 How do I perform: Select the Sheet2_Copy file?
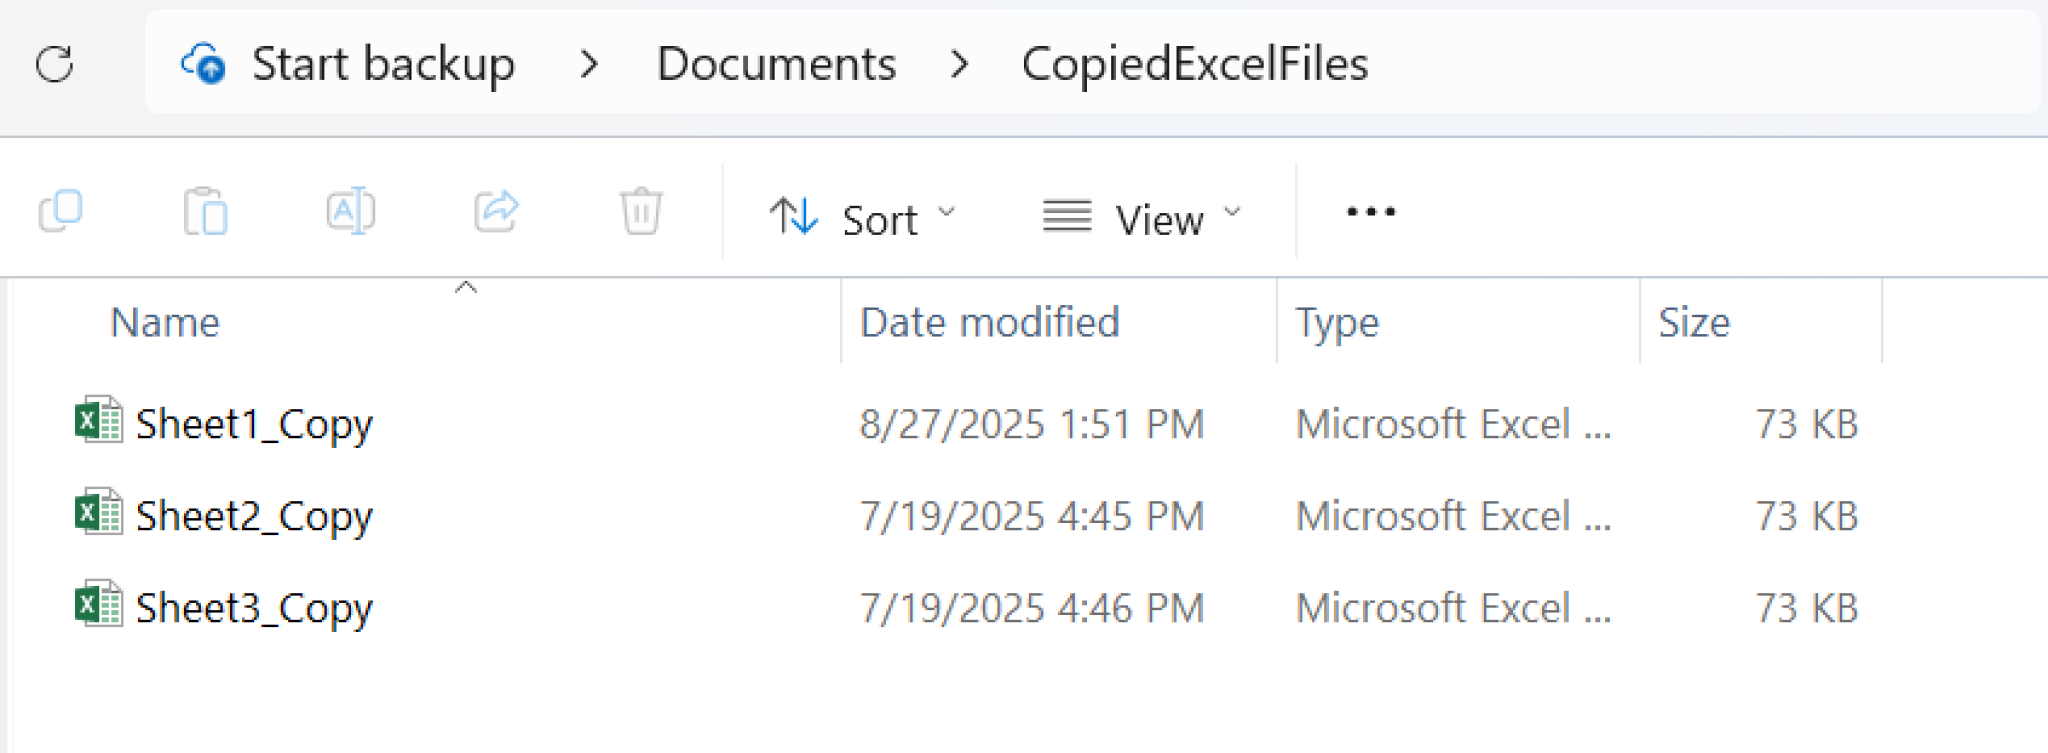click(x=255, y=516)
